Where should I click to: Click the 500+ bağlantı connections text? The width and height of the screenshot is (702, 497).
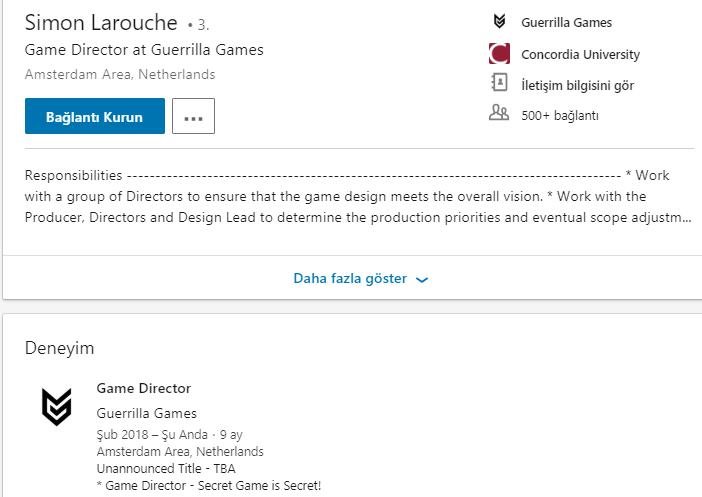point(560,116)
